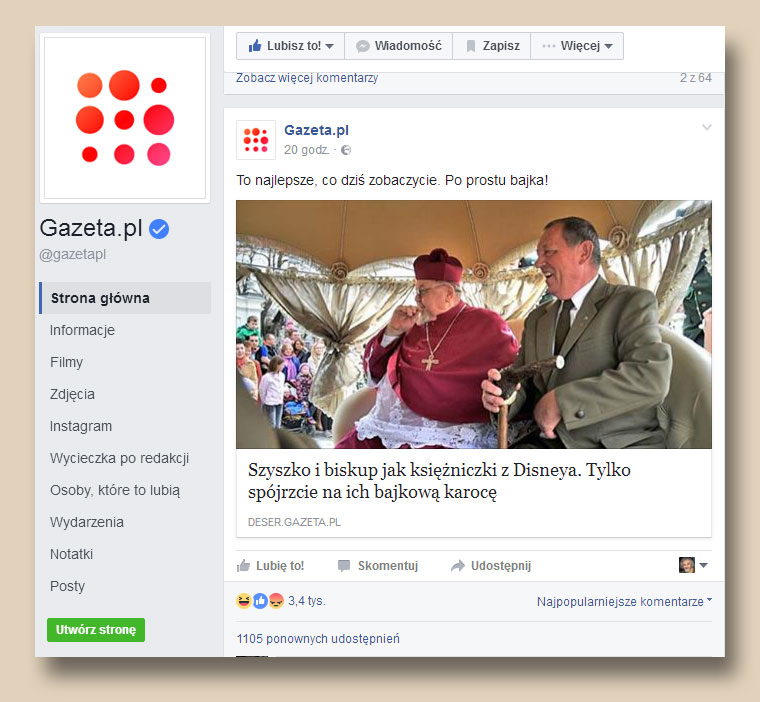Click the globe public-visibility icon

[346, 150]
